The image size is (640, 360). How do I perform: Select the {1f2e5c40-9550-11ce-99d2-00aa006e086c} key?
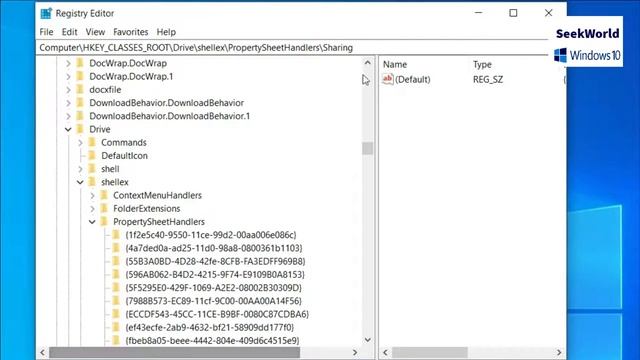pos(211,235)
